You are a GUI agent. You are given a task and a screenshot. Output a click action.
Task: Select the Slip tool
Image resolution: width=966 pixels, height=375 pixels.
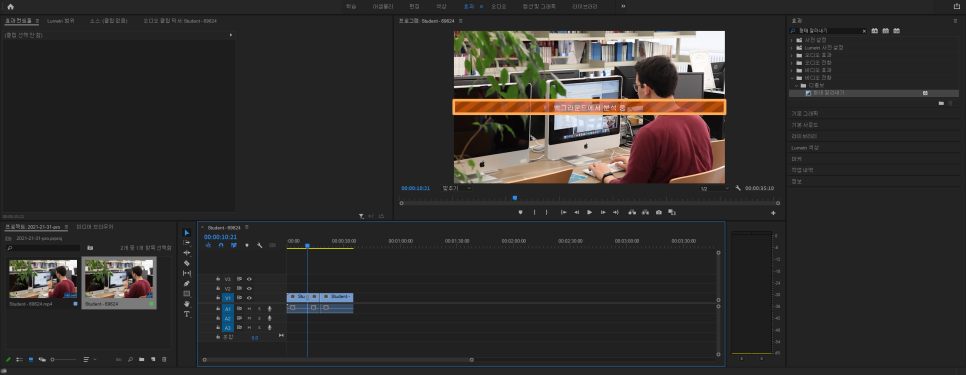[x=187, y=273]
